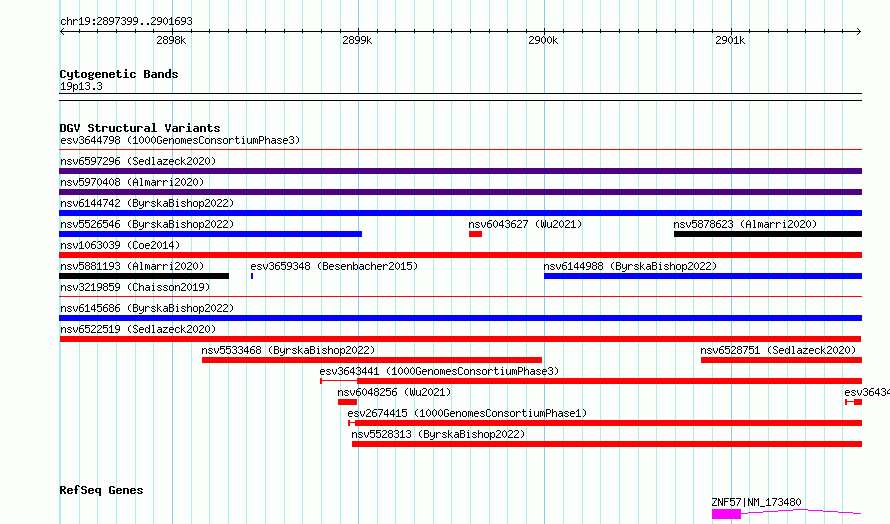890x524 pixels.
Task: Click the esv2674415 1000GenomesConsortiumPhase1 label
Action: [467, 413]
